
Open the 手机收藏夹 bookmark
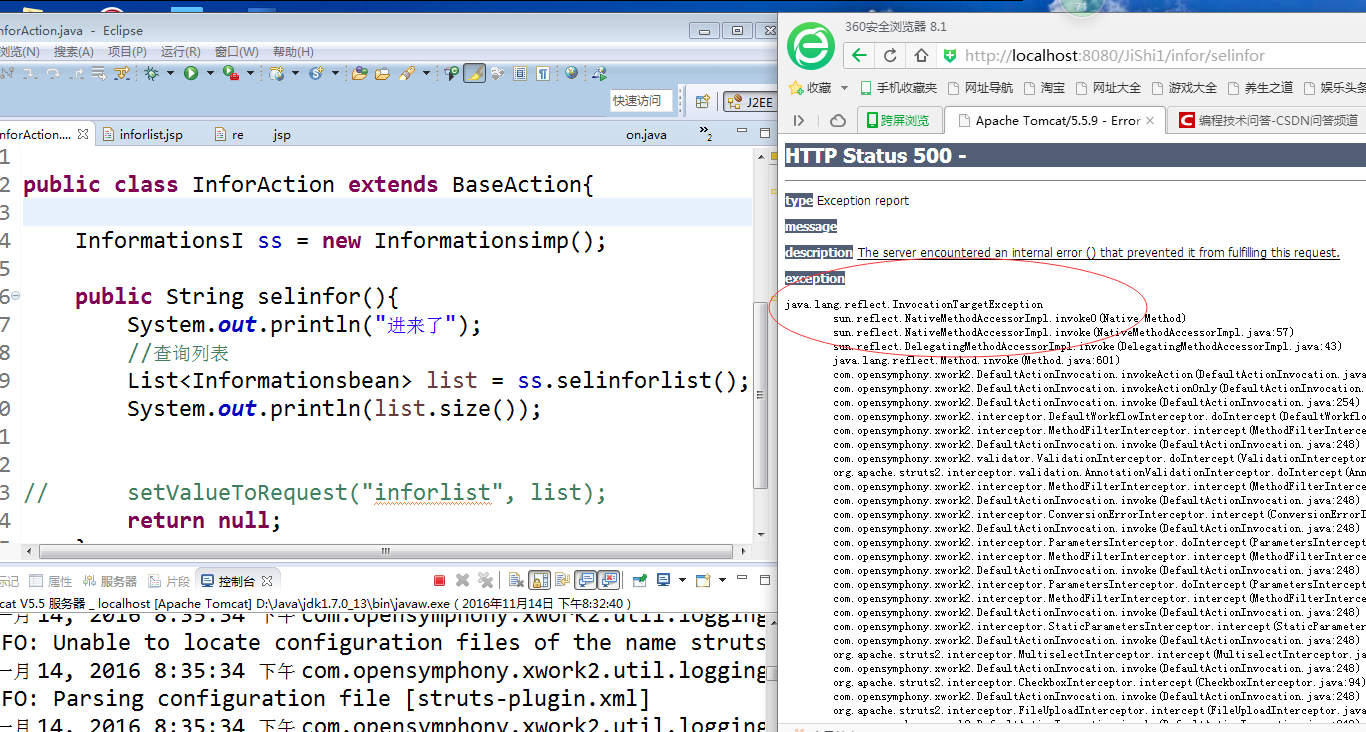click(897, 88)
